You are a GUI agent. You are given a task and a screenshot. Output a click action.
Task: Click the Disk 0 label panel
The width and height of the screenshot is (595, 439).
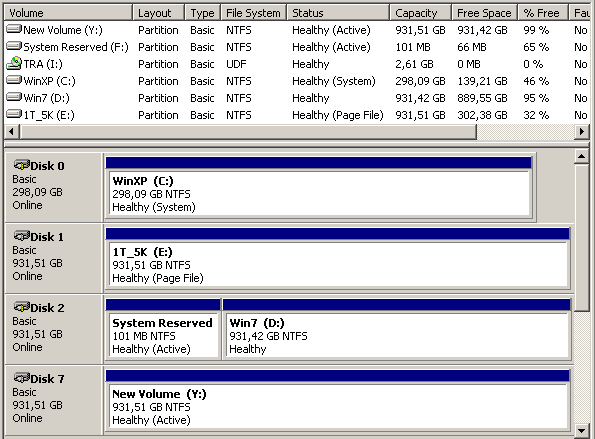(54, 187)
